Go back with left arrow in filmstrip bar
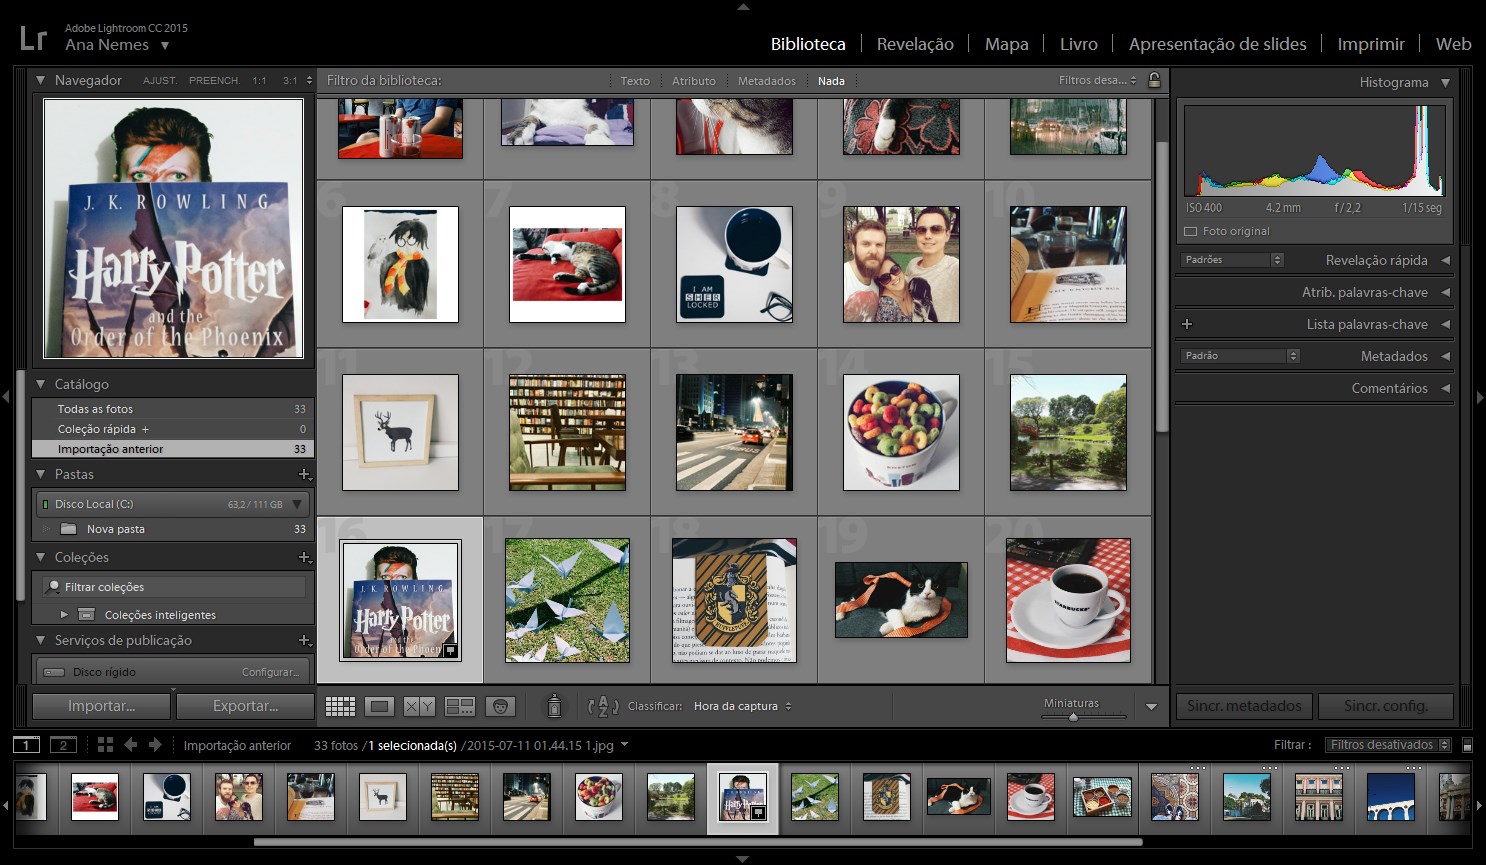Image resolution: width=1486 pixels, height=865 pixels. 130,745
